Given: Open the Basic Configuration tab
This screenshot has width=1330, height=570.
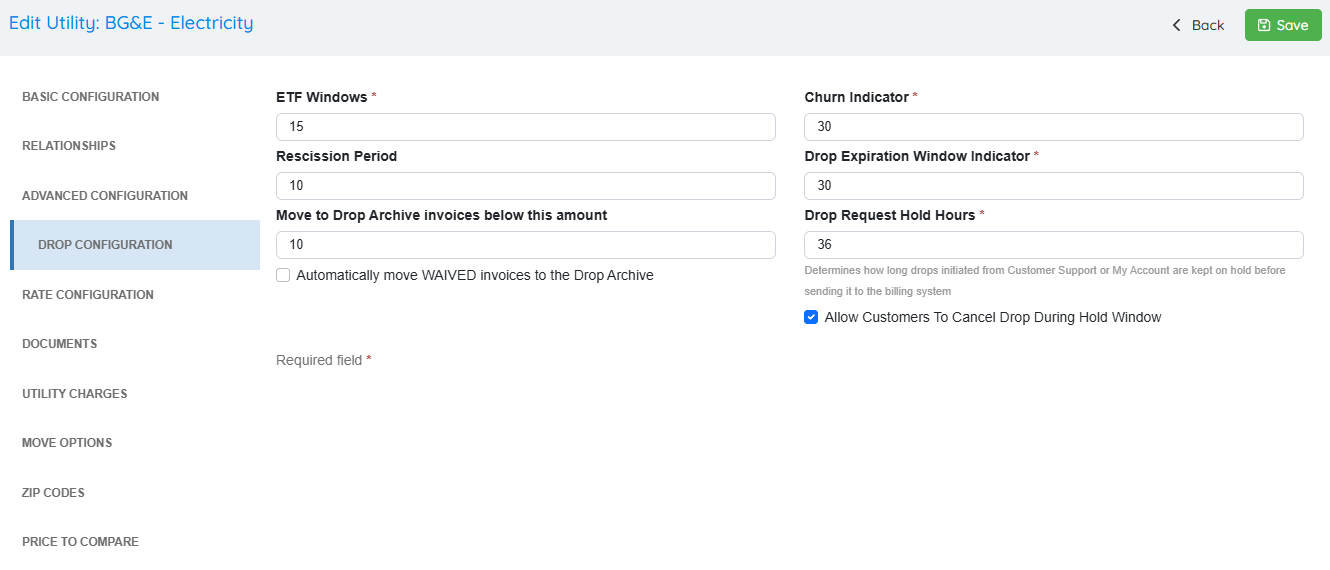Looking at the screenshot, I should pos(90,97).
